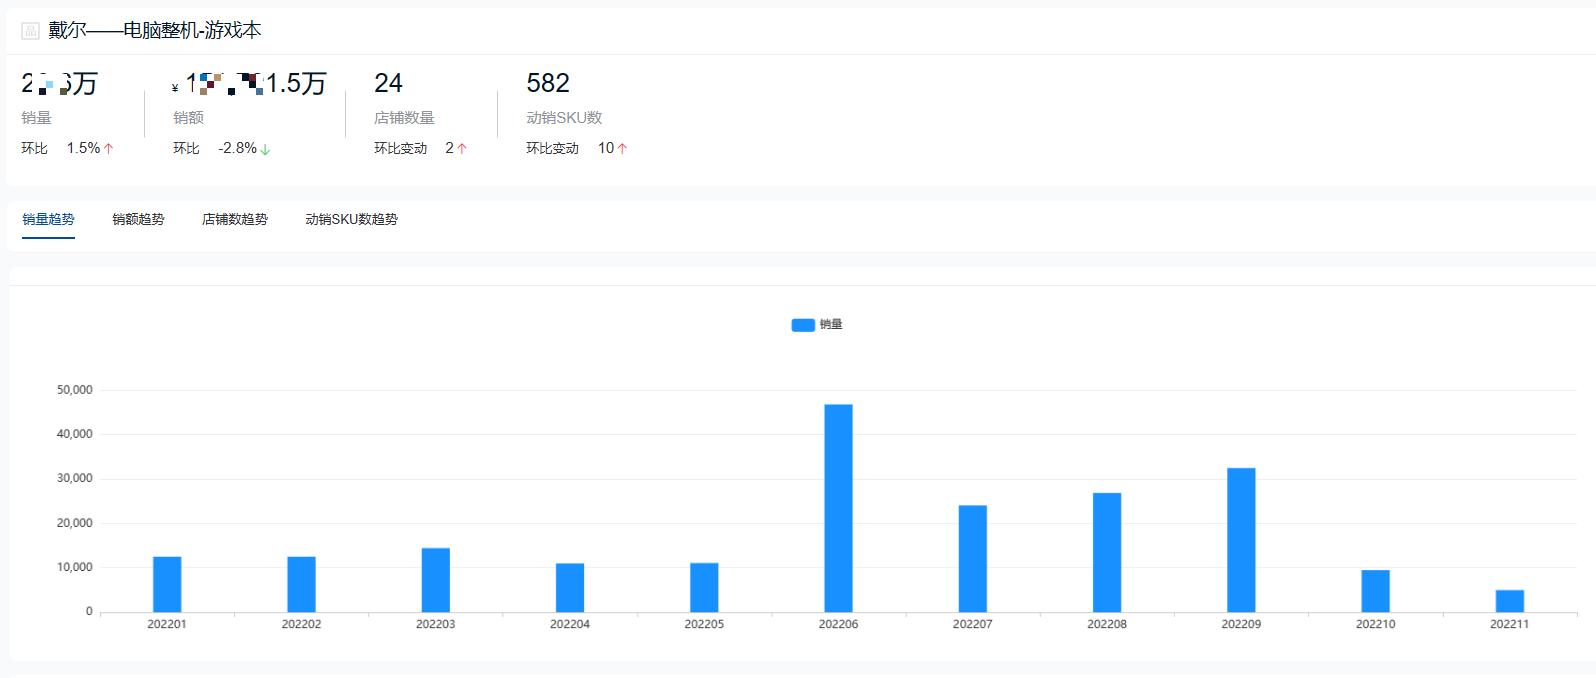Click the 202201 sales bar
This screenshot has width=1596, height=678.
point(167,584)
